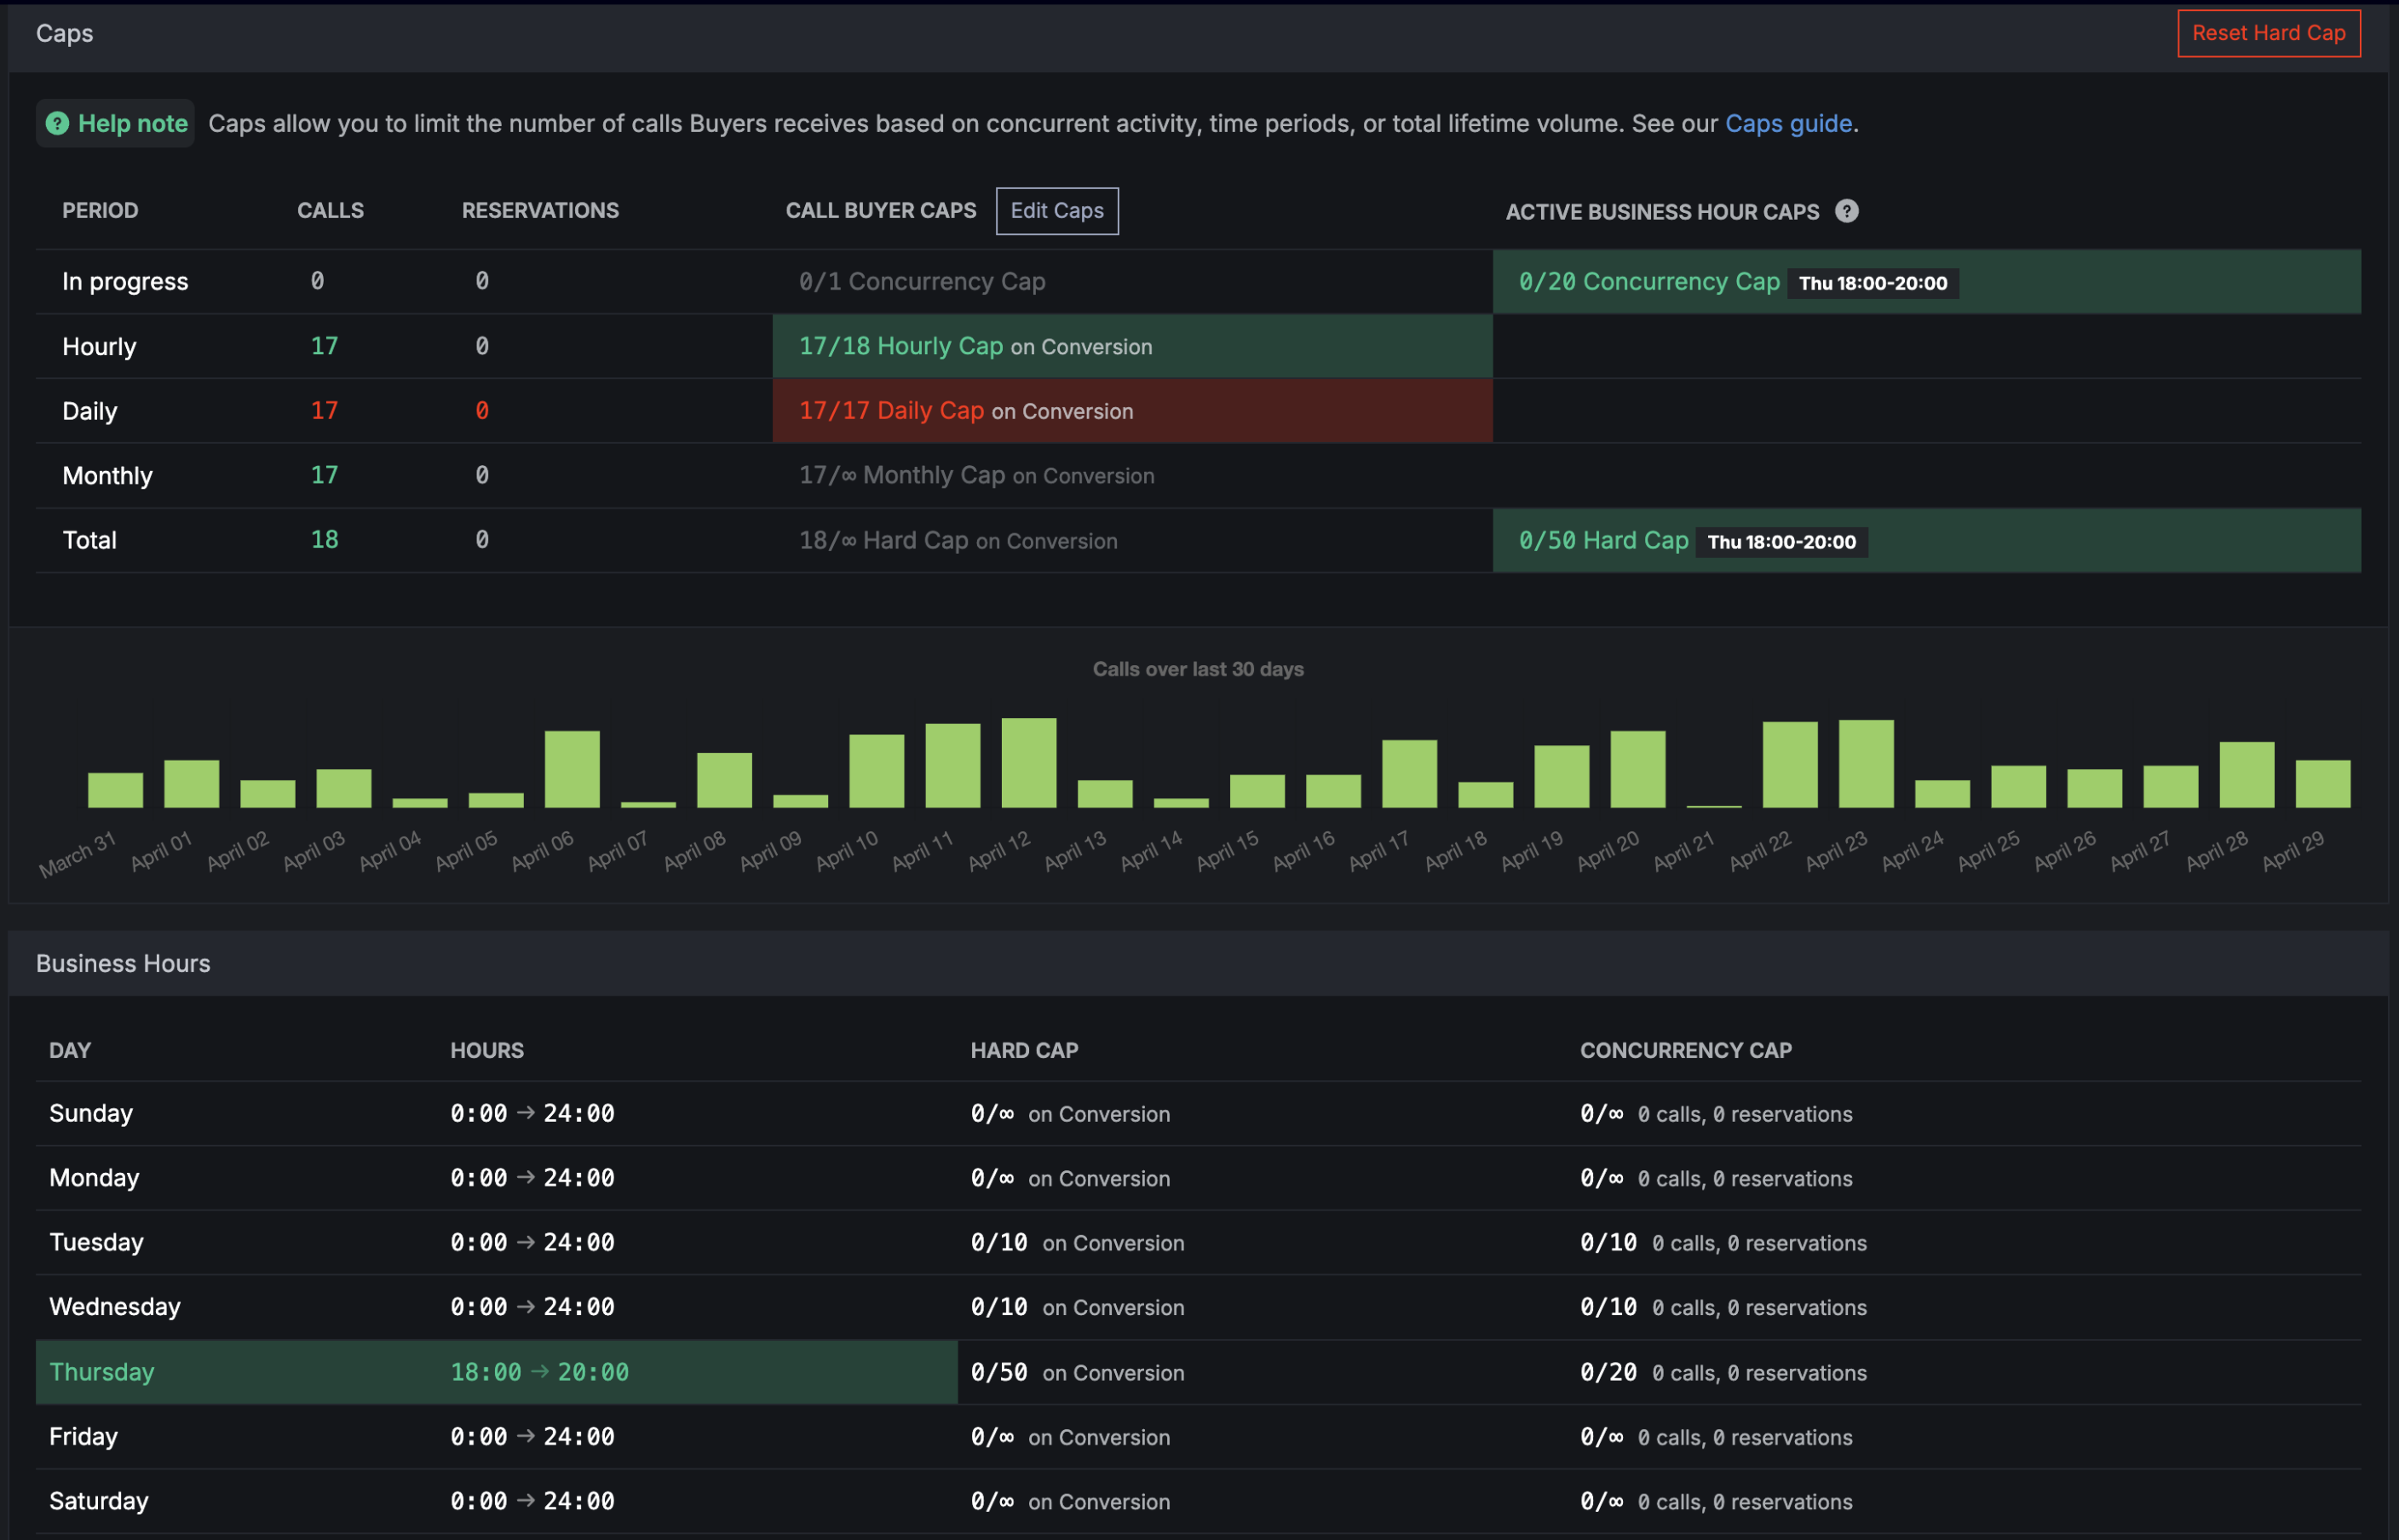This screenshot has height=1540, width=2399.
Task: Click the 17/∞ Monthly Cap entry
Action: pos(976,476)
